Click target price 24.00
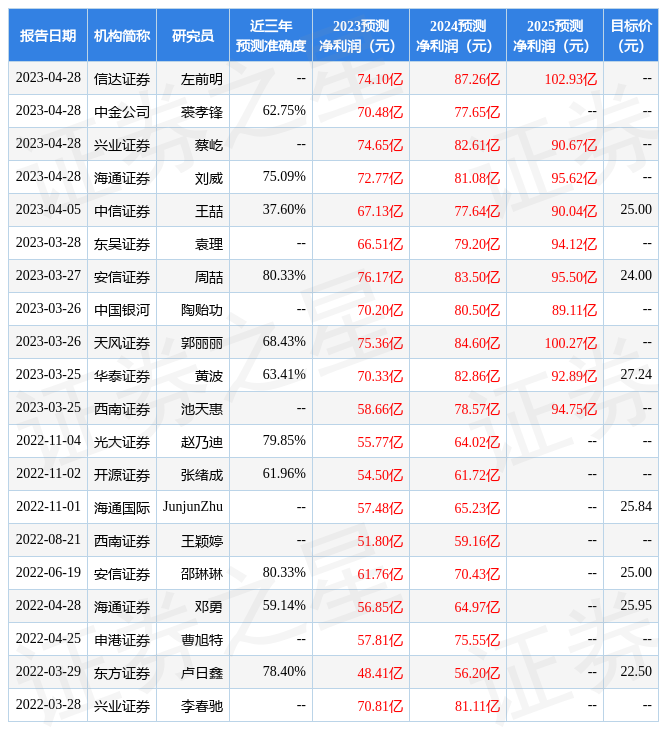 click(x=636, y=276)
